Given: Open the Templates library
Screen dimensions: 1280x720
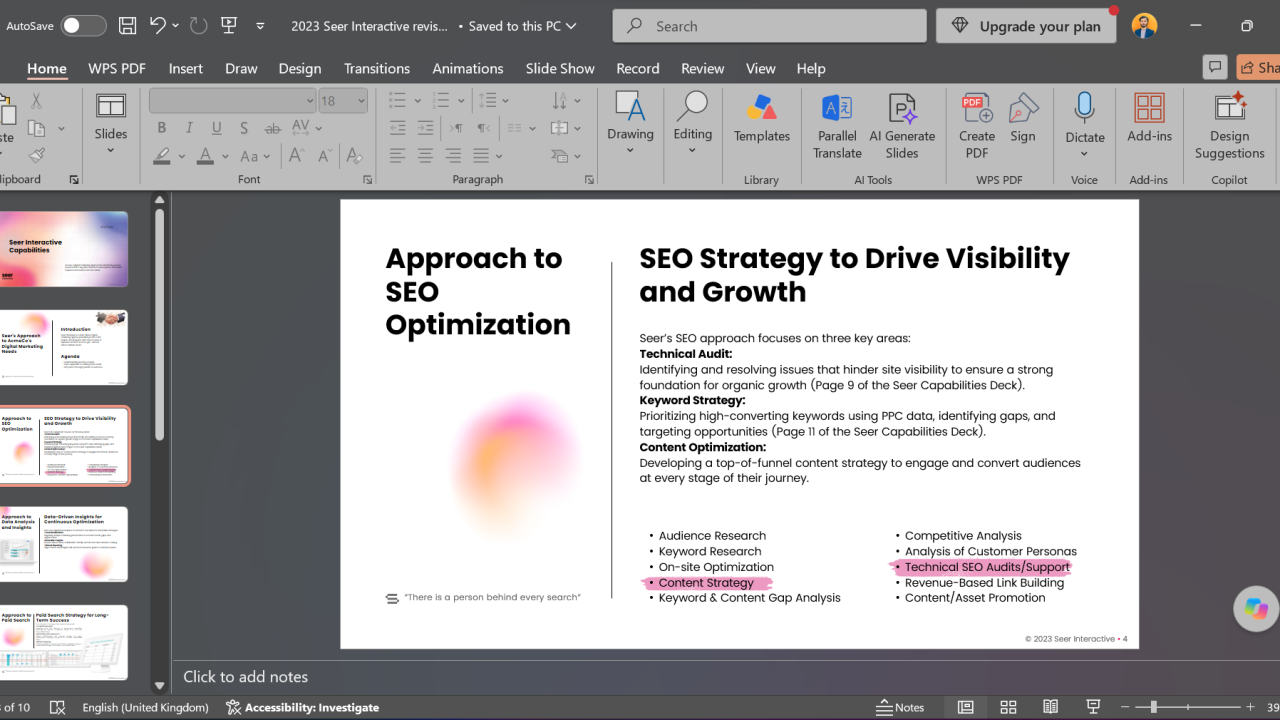Looking at the screenshot, I should pos(762,118).
